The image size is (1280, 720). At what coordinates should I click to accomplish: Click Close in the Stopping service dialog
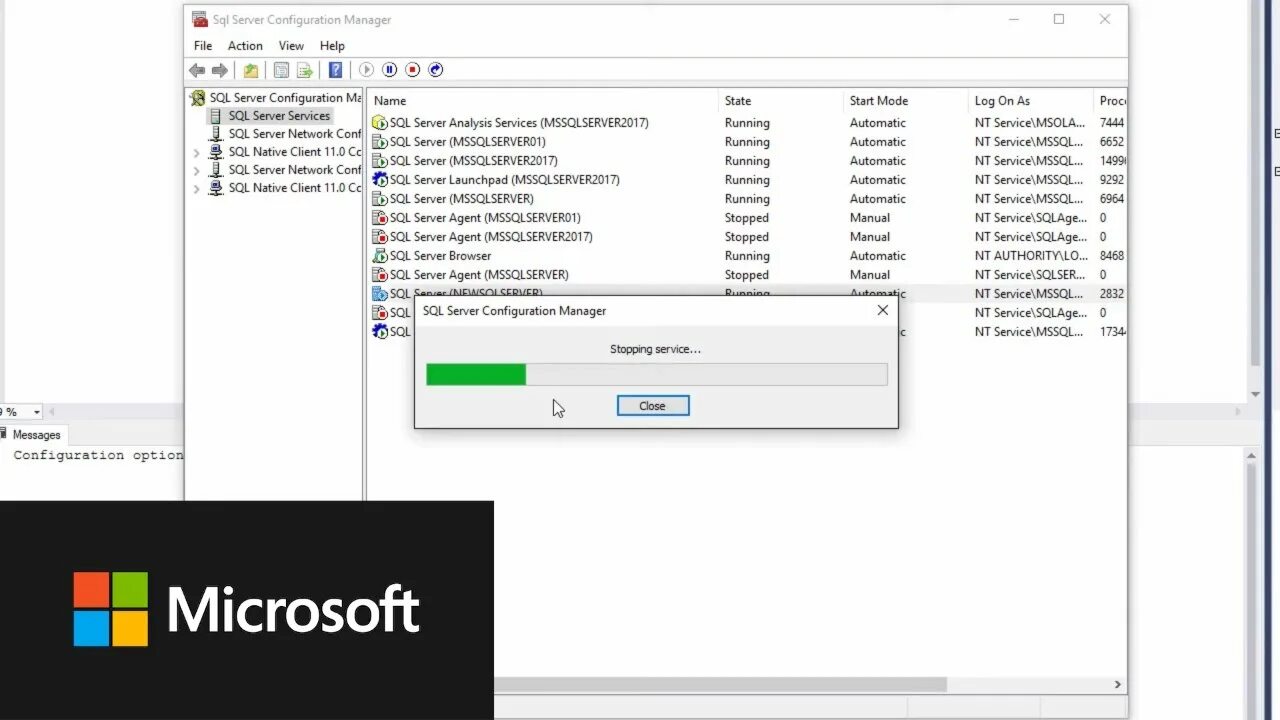click(653, 406)
